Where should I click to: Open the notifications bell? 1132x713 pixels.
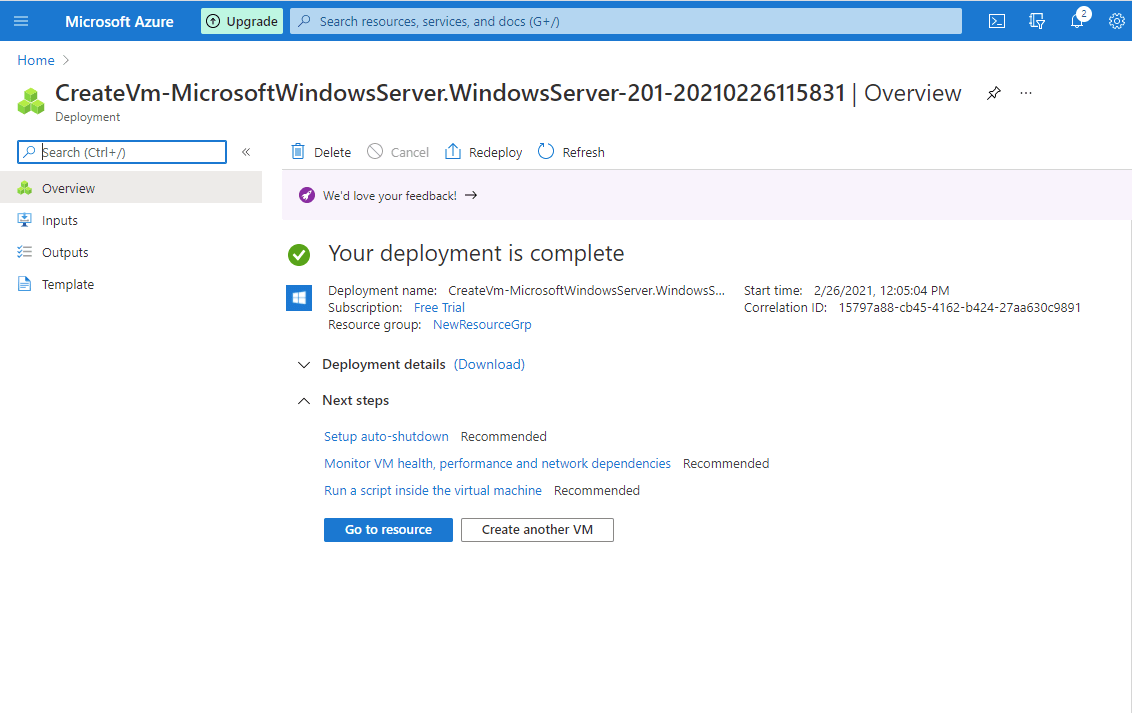tap(1076, 20)
